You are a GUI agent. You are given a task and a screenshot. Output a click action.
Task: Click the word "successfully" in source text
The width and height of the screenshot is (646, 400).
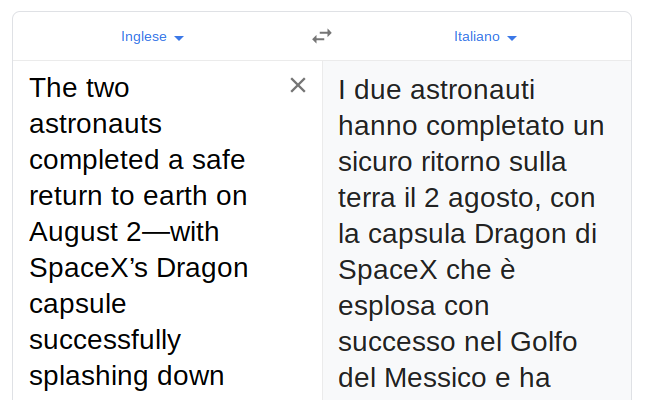coord(105,340)
